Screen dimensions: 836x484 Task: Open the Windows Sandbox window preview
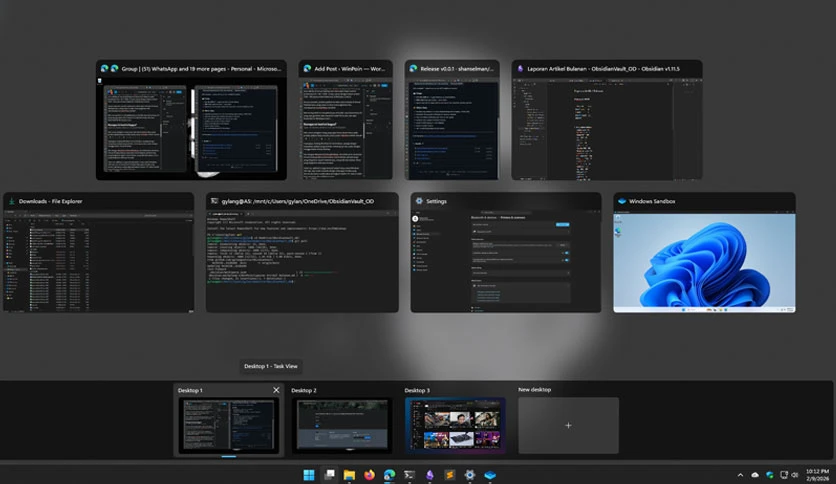click(704, 253)
